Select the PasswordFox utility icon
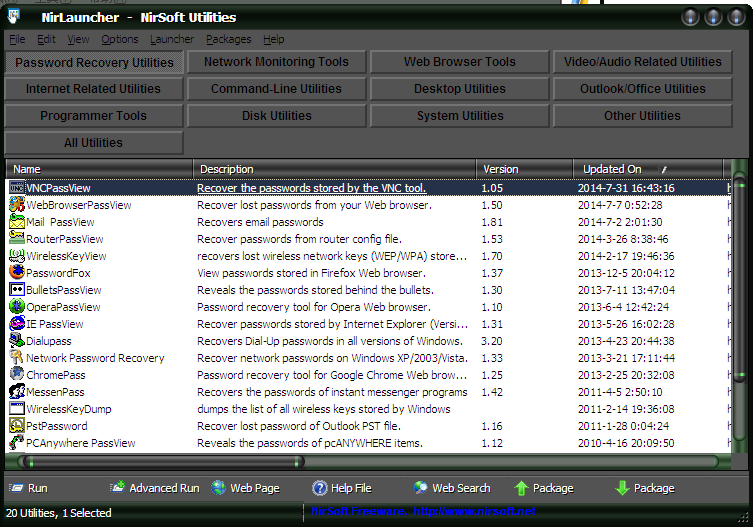The height and width of the screenshot is (527, 753). pos(17,273)
